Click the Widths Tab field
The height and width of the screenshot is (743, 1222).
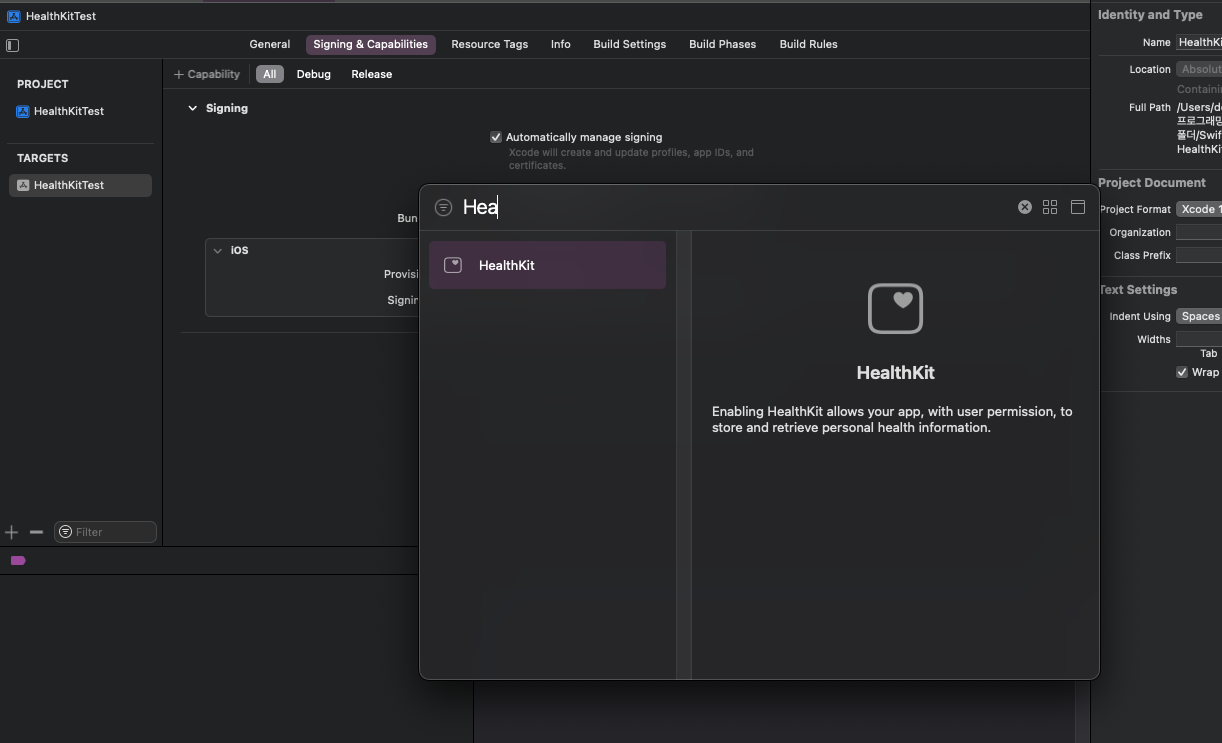pyautogui.click(x=1199, y=339)
